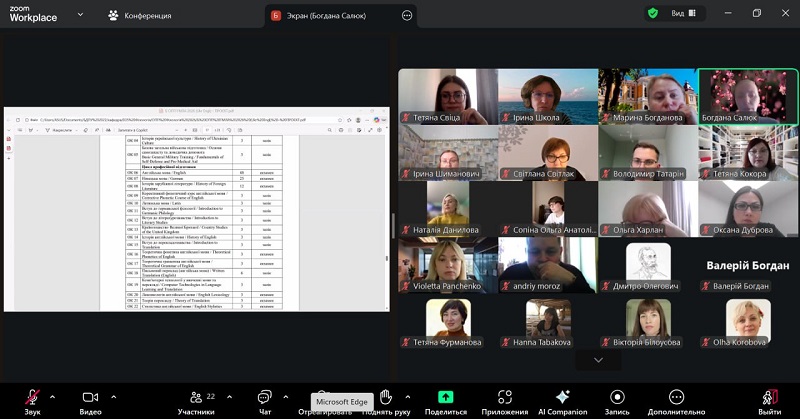The width and height of the screenshot is (800, 419).
Task: Start recording with Запись button
Action: [x=617, y=401]
